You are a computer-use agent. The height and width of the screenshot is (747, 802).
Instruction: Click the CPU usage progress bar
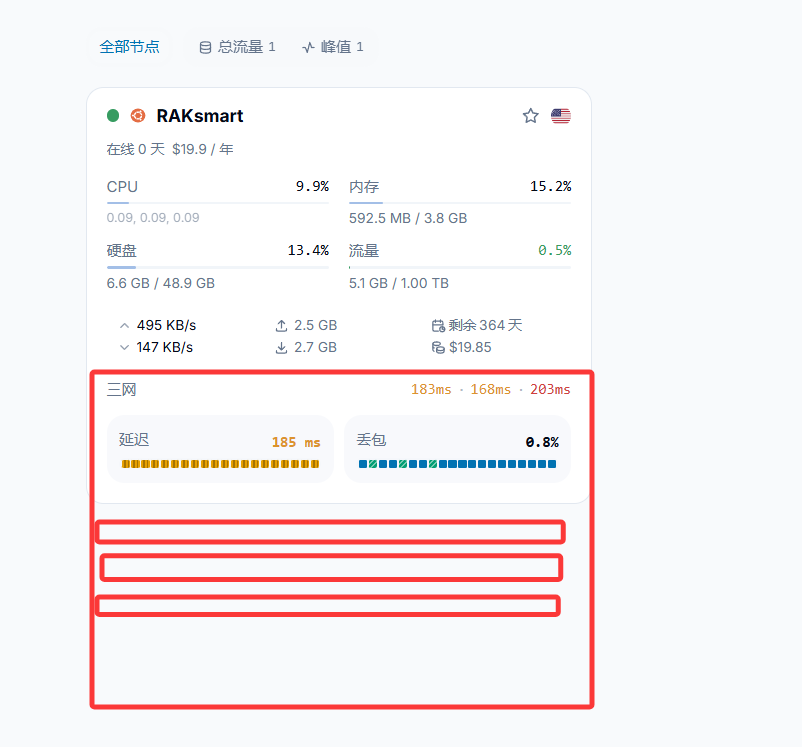[218, 203]
